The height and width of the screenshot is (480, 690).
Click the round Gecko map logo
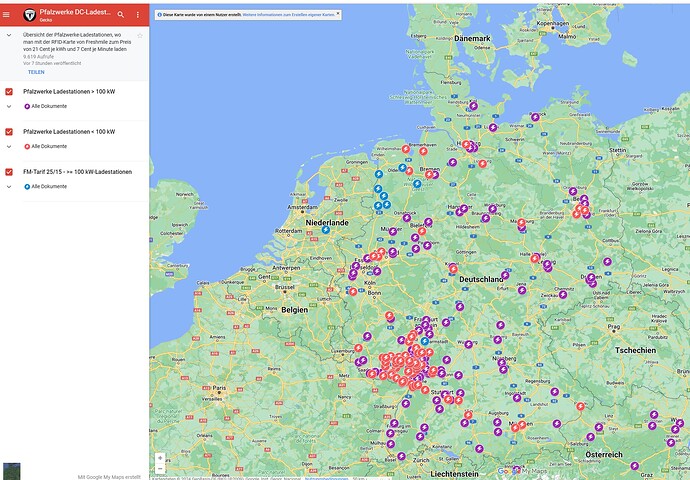tap(29, 15)
